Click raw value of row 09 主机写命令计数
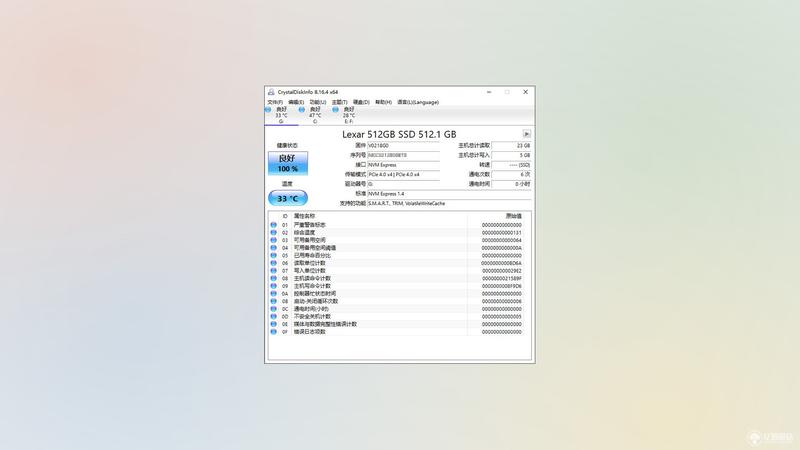800x450 pixels. pos(502,286)
